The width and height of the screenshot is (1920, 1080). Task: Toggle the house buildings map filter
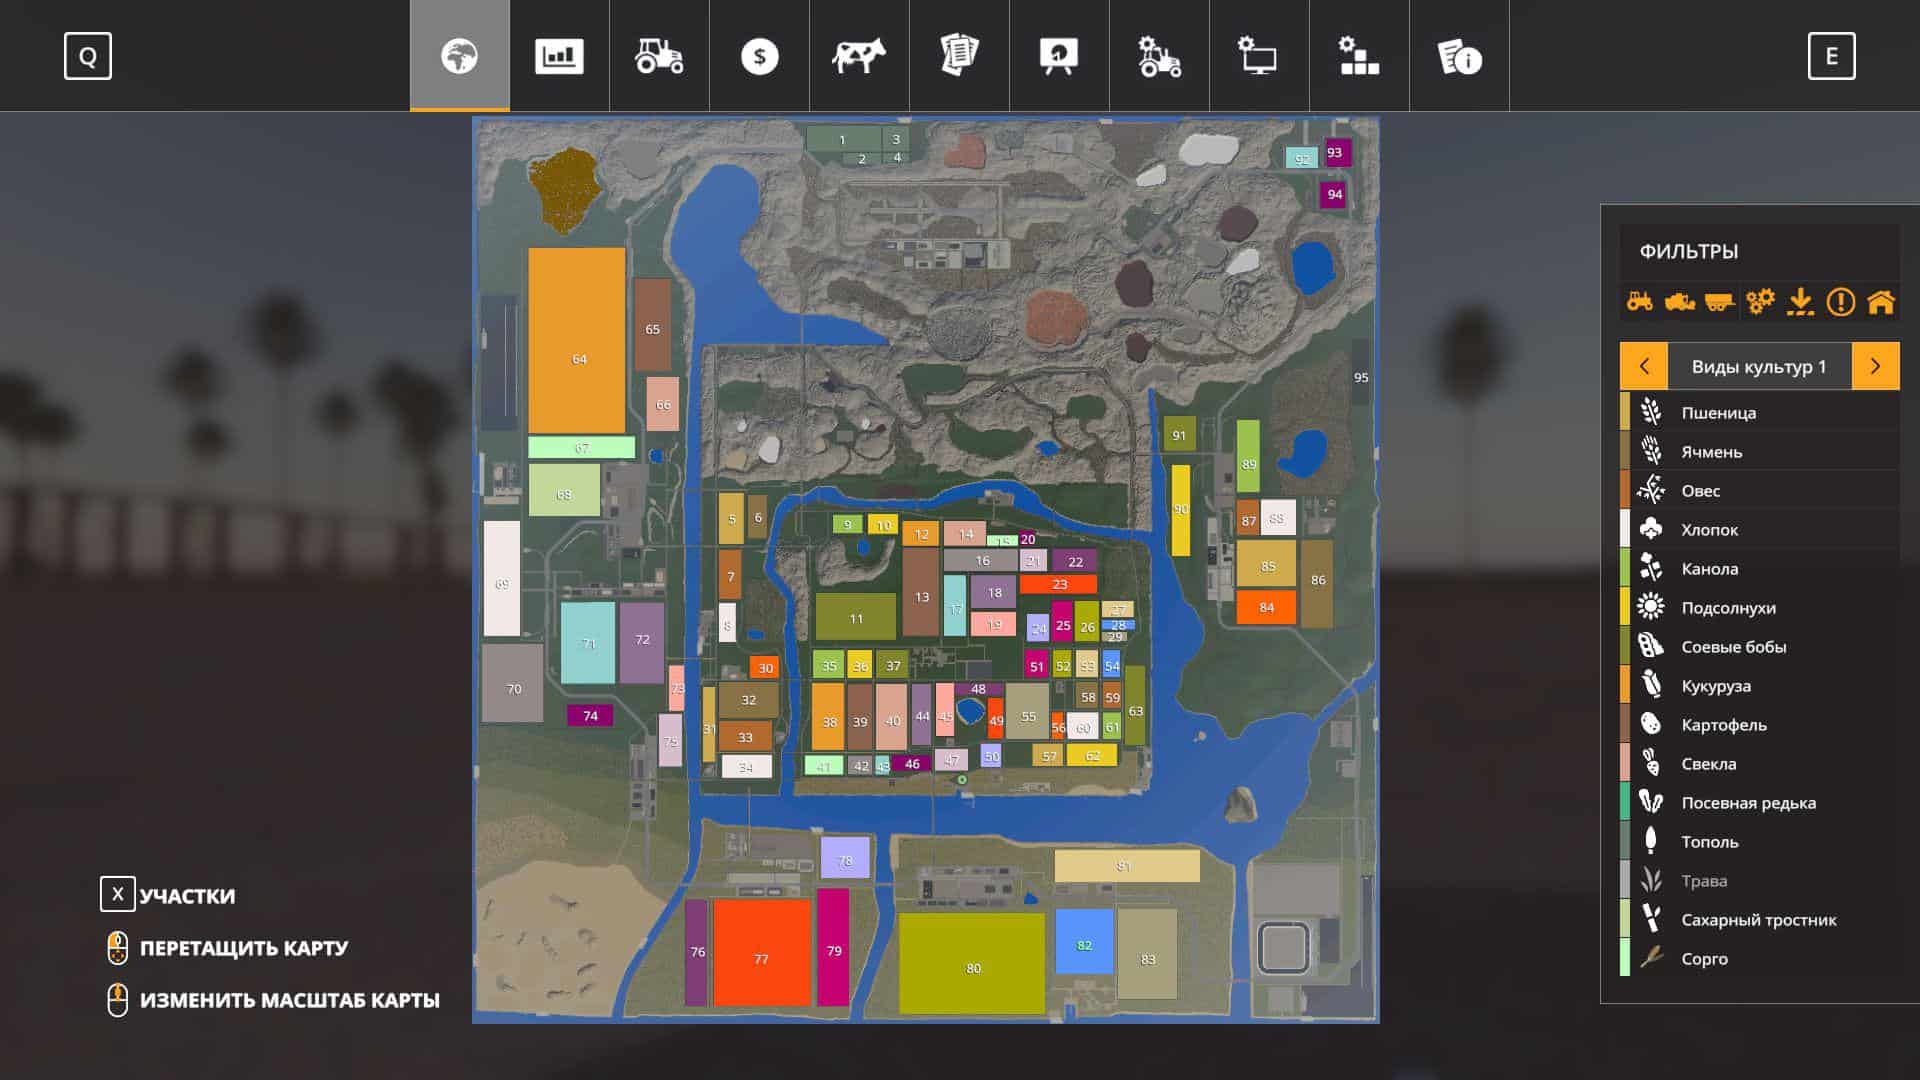point(1881,301)
